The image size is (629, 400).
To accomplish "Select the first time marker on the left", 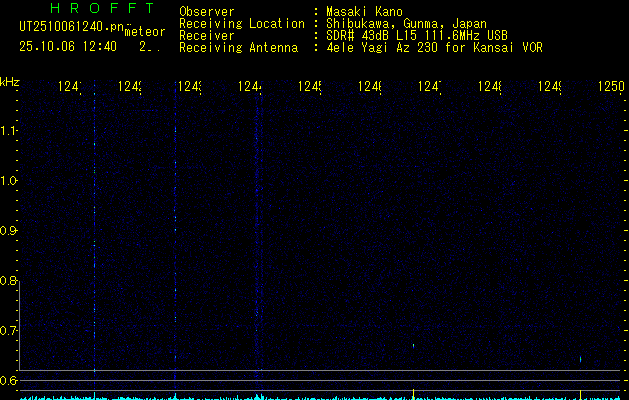I will (x=69, y=88).
